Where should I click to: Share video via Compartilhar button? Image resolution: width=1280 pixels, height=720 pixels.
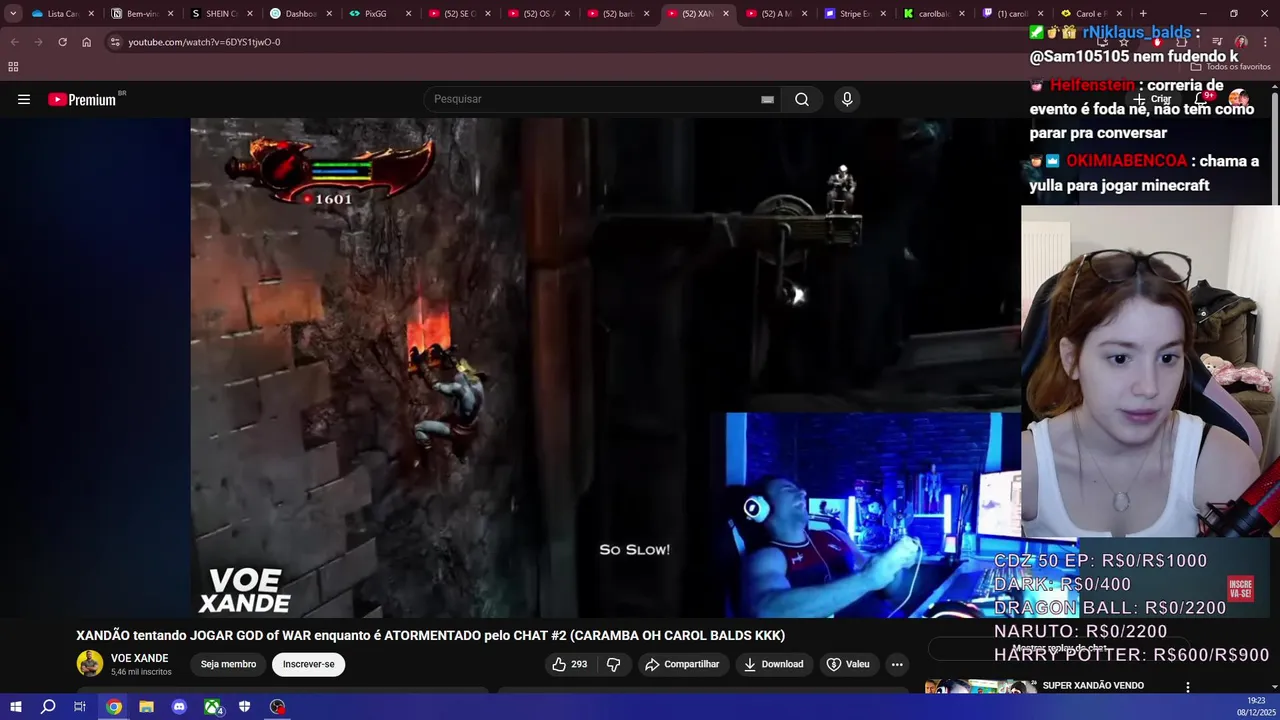click(682, 664)
